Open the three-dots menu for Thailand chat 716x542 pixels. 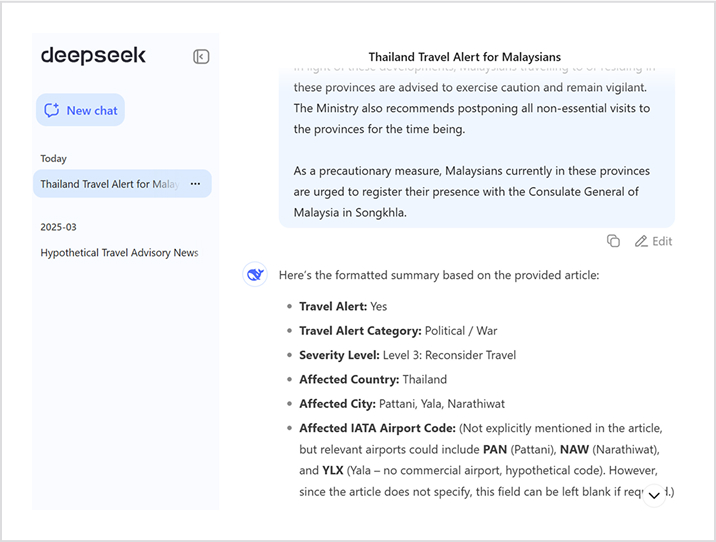tap(195, 184)
